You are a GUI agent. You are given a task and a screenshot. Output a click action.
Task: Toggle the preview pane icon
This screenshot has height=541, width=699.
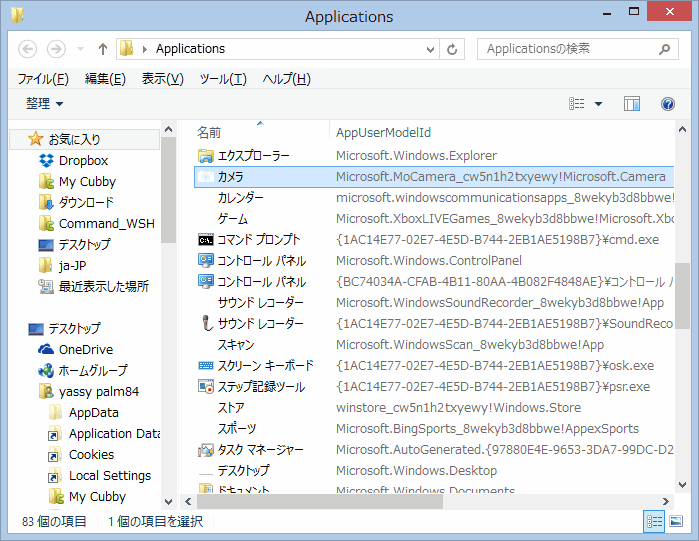(x=632, y=104)
